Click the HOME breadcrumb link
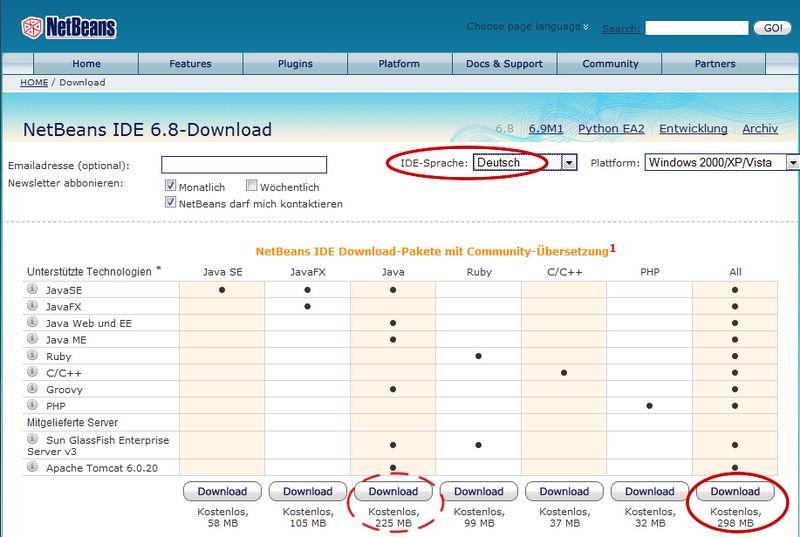This screenshot has width=800, height=537. tap(34, 83)
